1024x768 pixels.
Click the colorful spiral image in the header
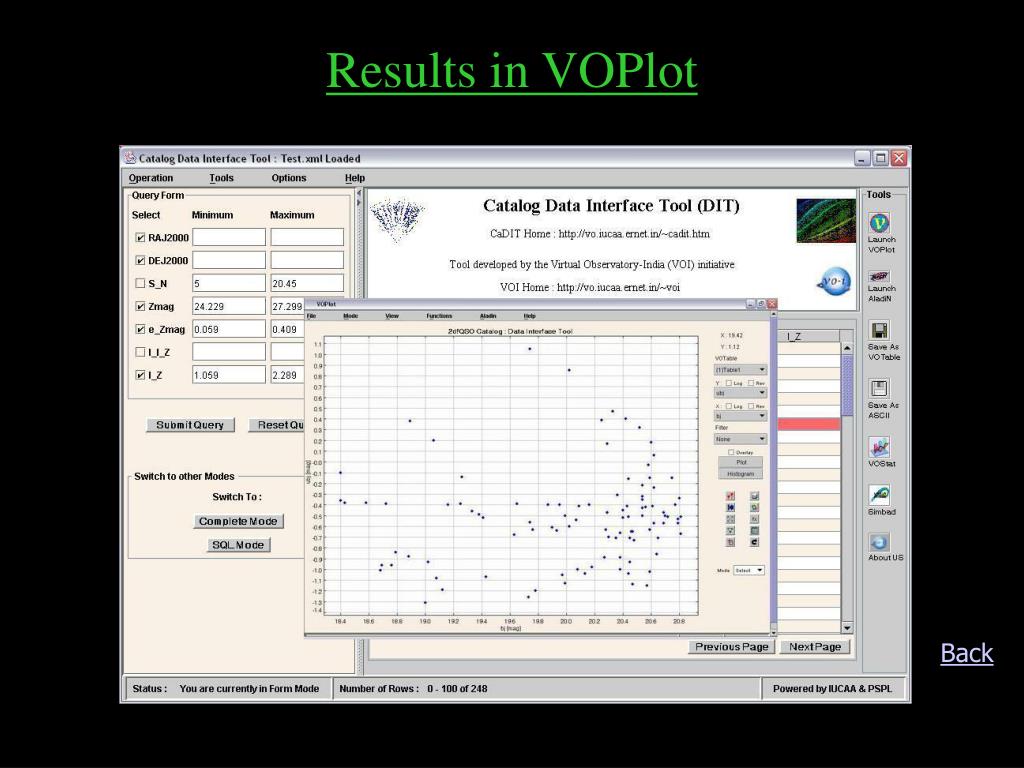click(825, 221)
